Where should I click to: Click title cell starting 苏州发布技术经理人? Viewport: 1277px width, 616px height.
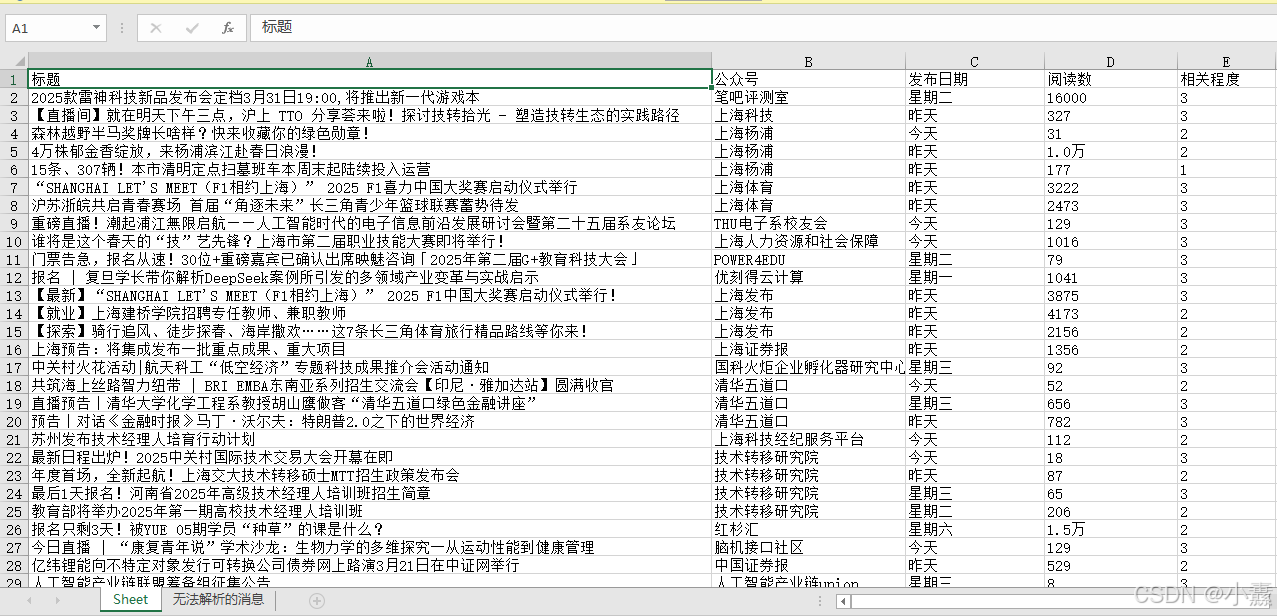click(x=369, y=439)
